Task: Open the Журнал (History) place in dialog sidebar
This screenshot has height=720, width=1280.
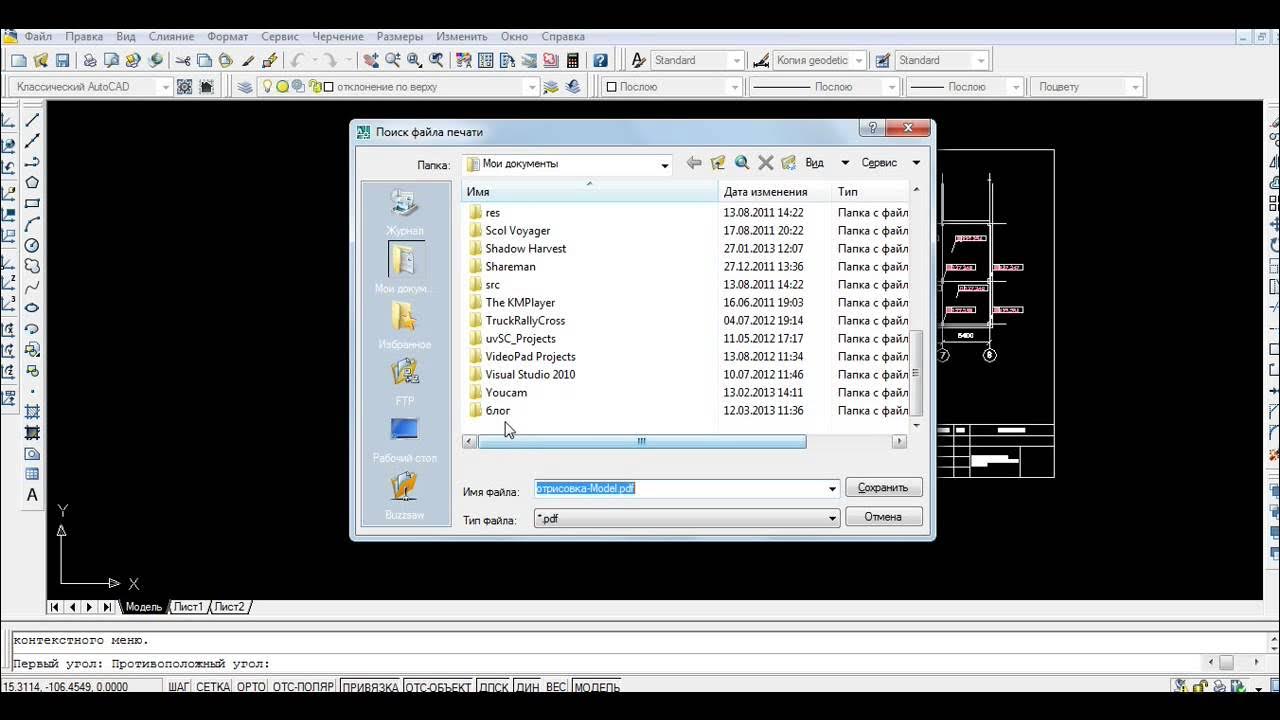Action: point(405,212)
